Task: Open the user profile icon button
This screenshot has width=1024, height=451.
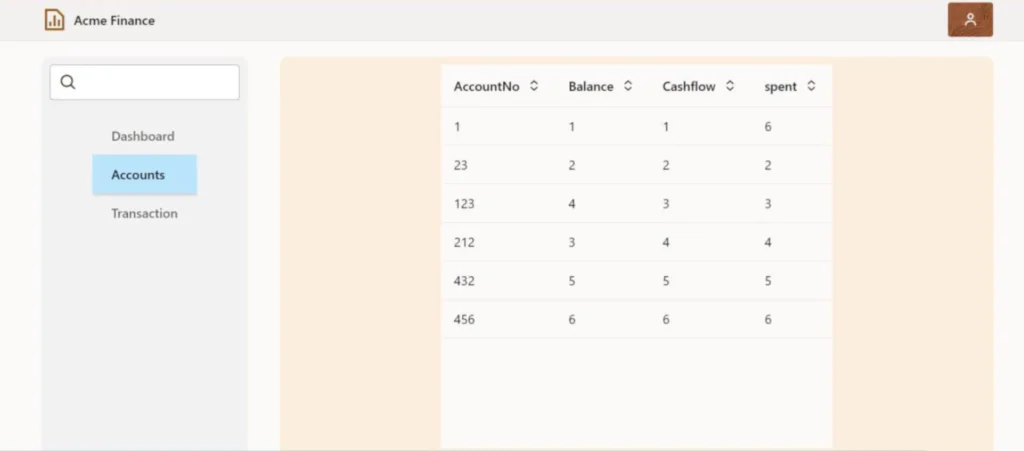Action: pyautogui.click(x=969, y=20)
